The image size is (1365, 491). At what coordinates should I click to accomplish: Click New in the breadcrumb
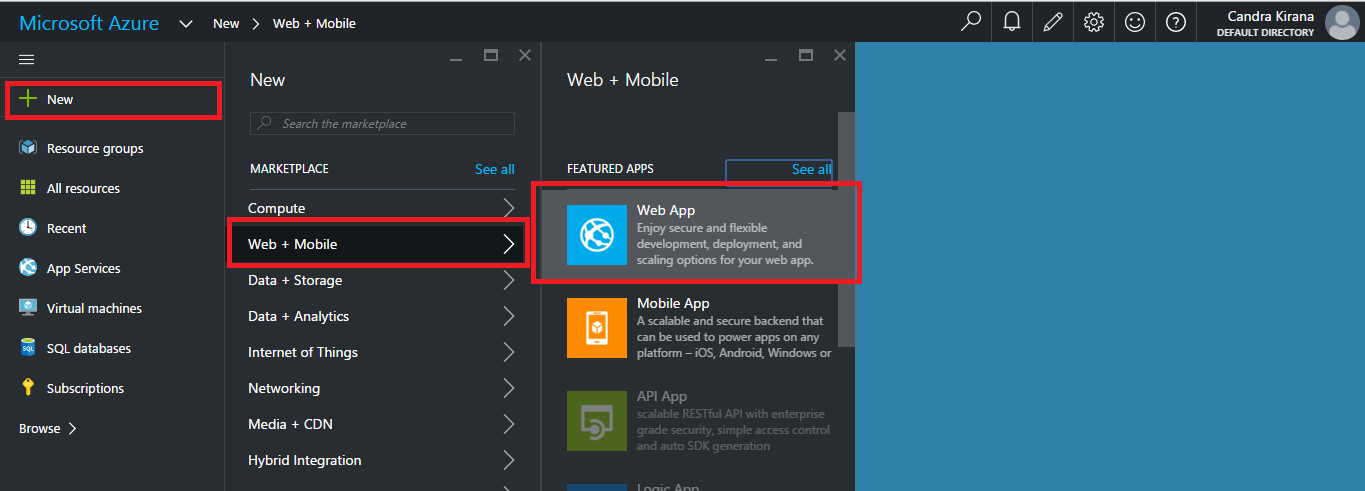click(x=226, y=23)
